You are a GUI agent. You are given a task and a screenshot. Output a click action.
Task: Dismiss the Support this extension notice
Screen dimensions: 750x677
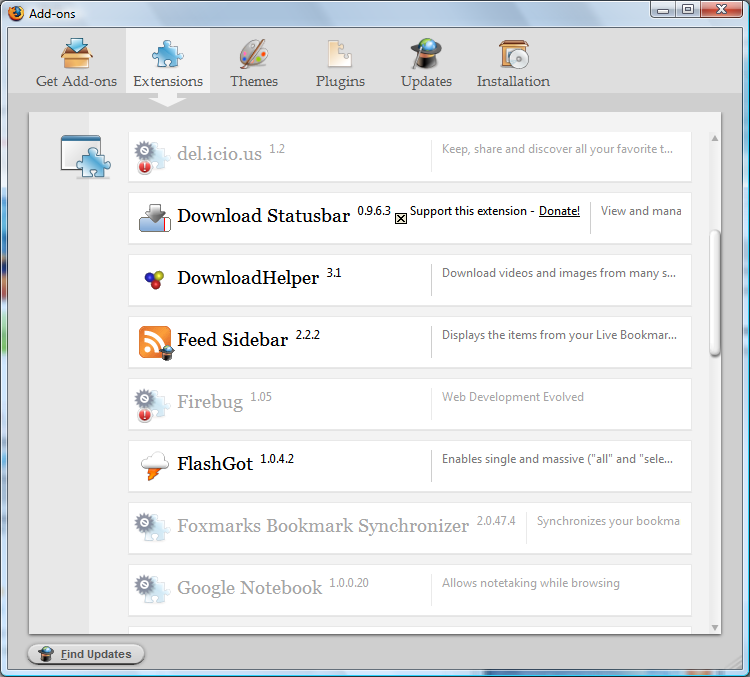(x=401, y=219)
